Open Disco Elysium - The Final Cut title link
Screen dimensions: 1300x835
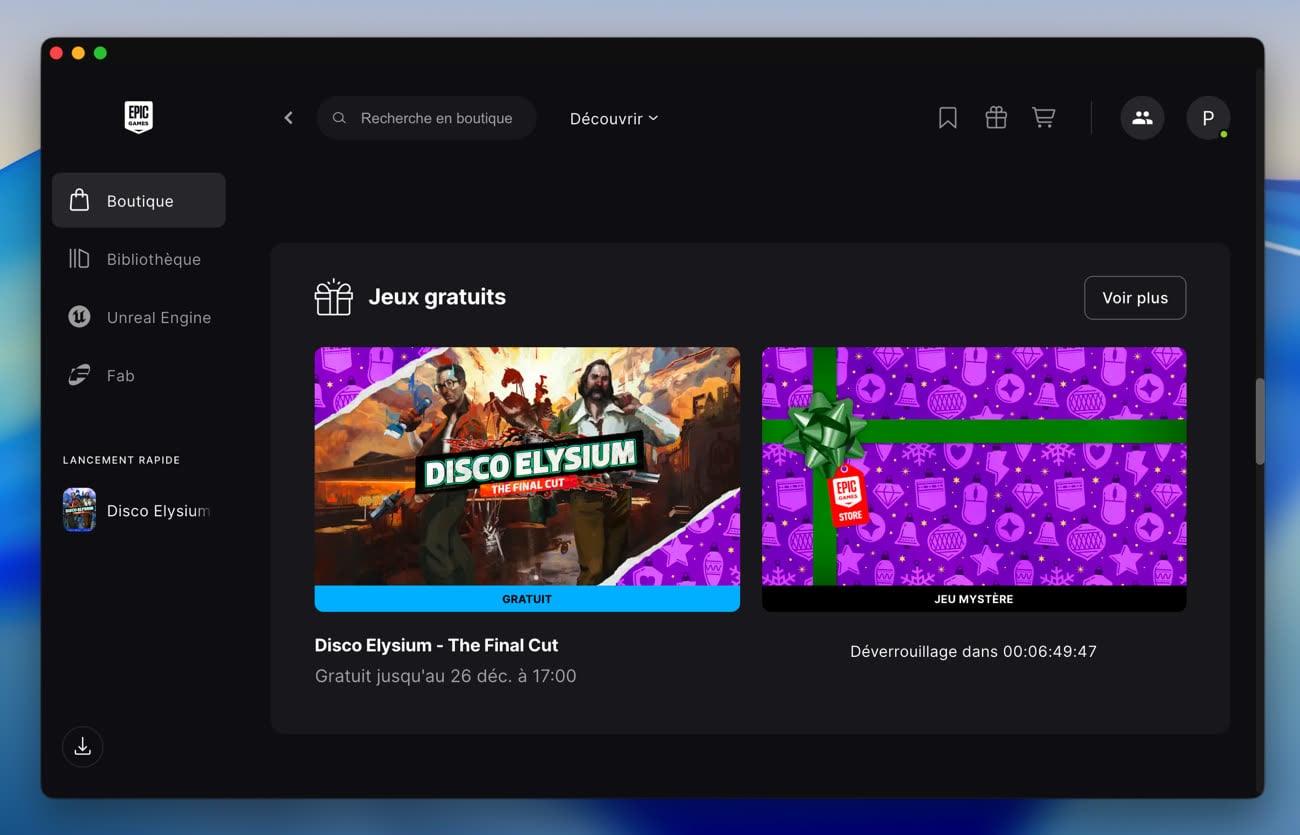point(436,645)
